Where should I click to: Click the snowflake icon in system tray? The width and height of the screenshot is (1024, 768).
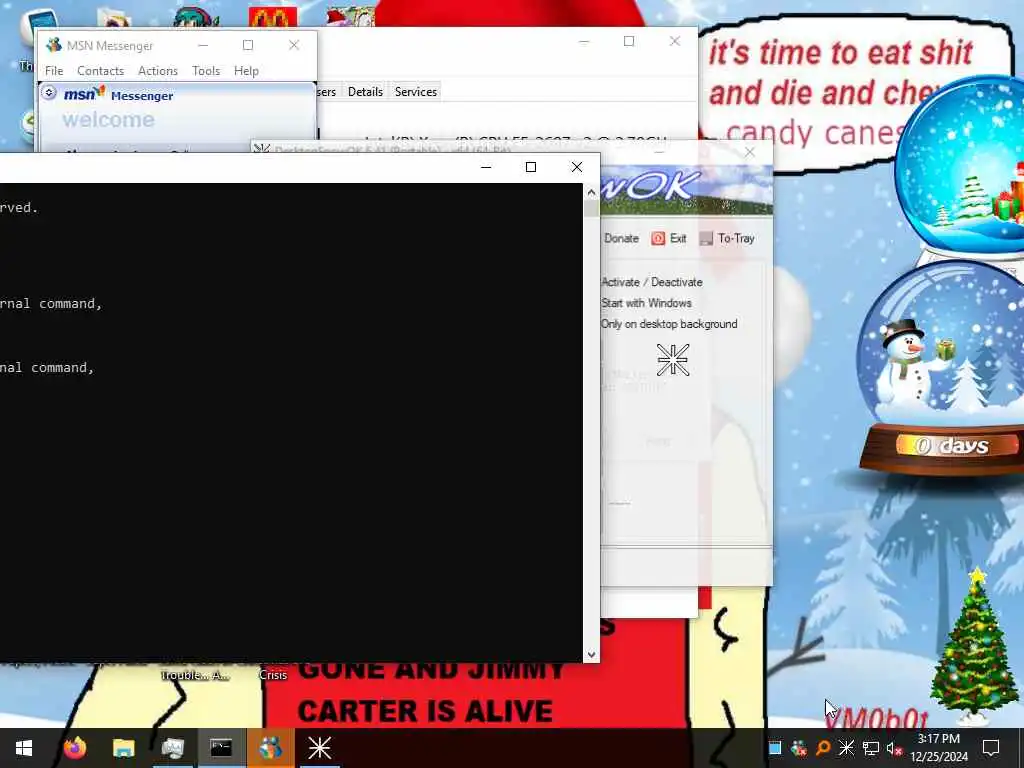pos(846,748)
